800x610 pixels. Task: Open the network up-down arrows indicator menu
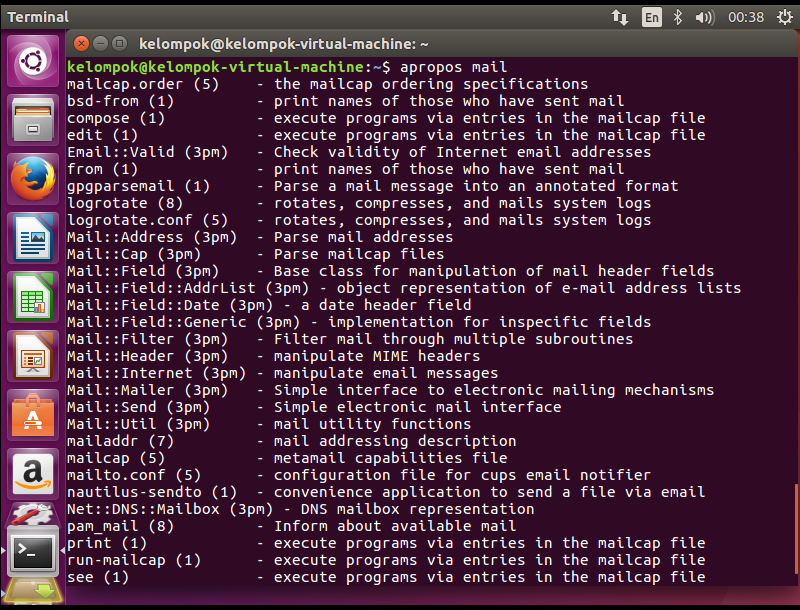620,15
